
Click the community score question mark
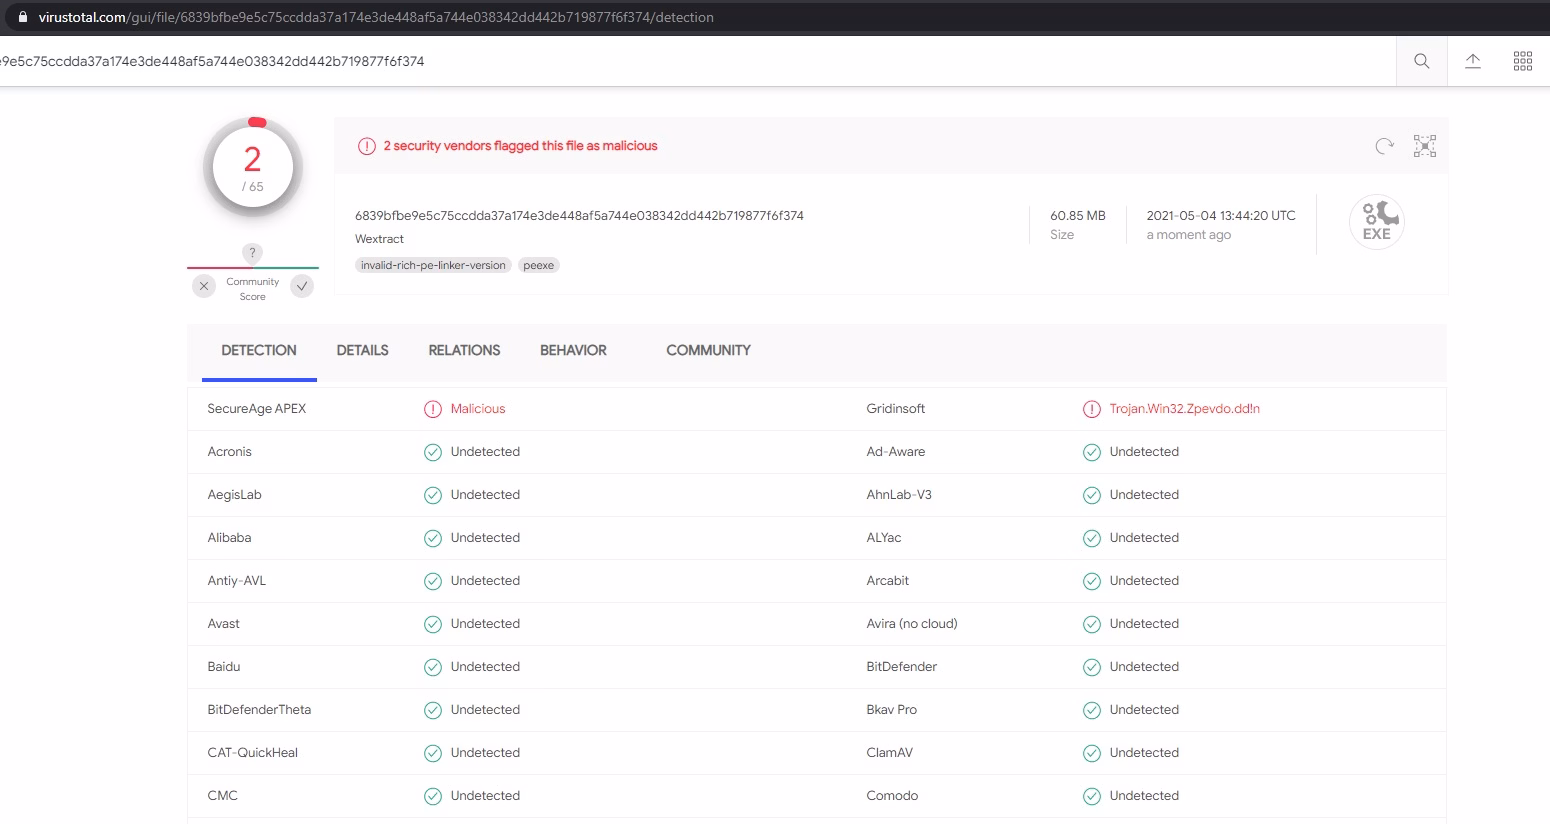253,253
